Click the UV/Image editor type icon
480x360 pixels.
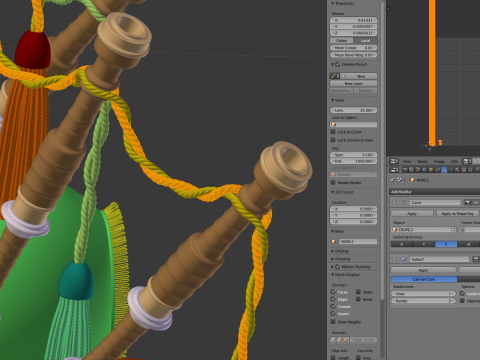(393, 161)
